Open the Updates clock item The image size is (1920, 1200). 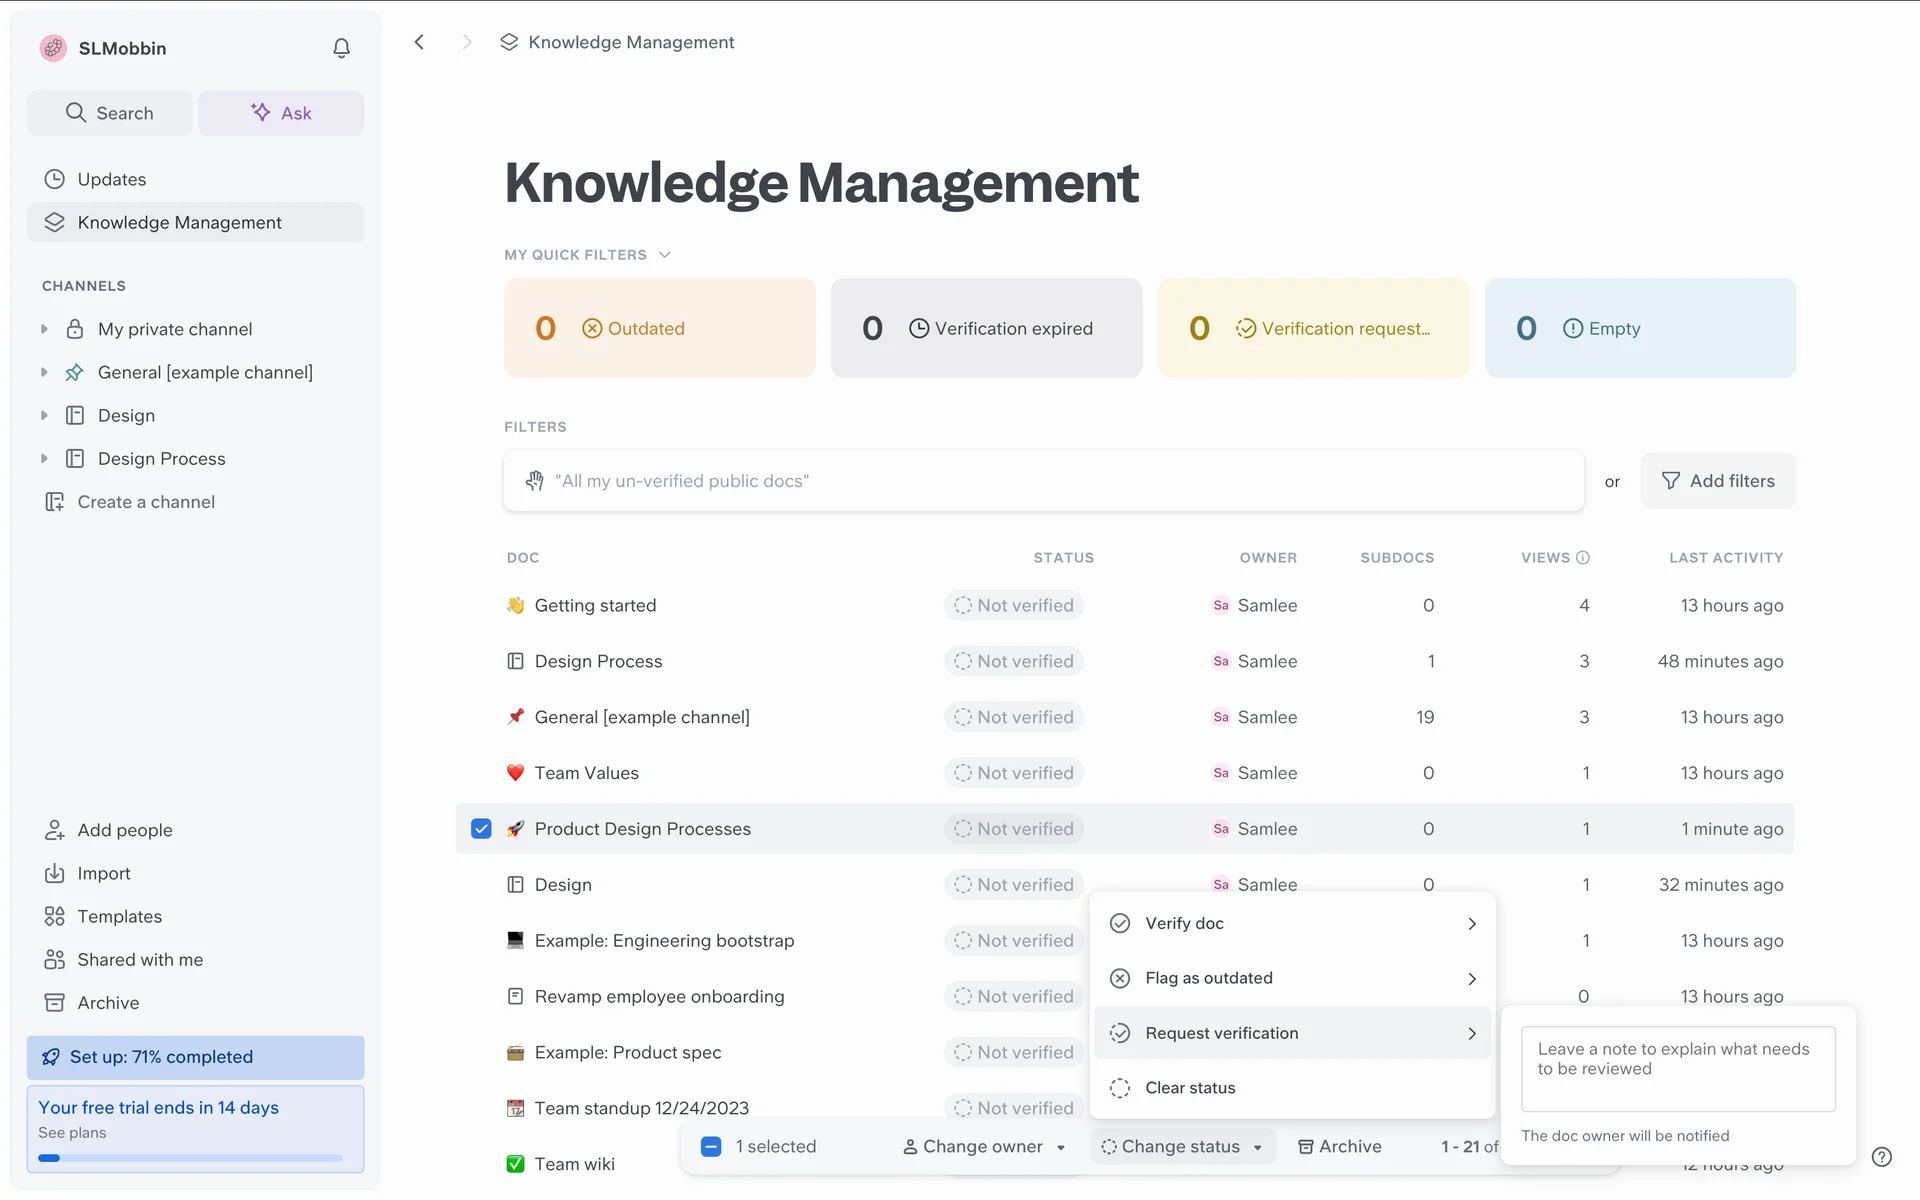pyautogui.click(x=111, y=179)
